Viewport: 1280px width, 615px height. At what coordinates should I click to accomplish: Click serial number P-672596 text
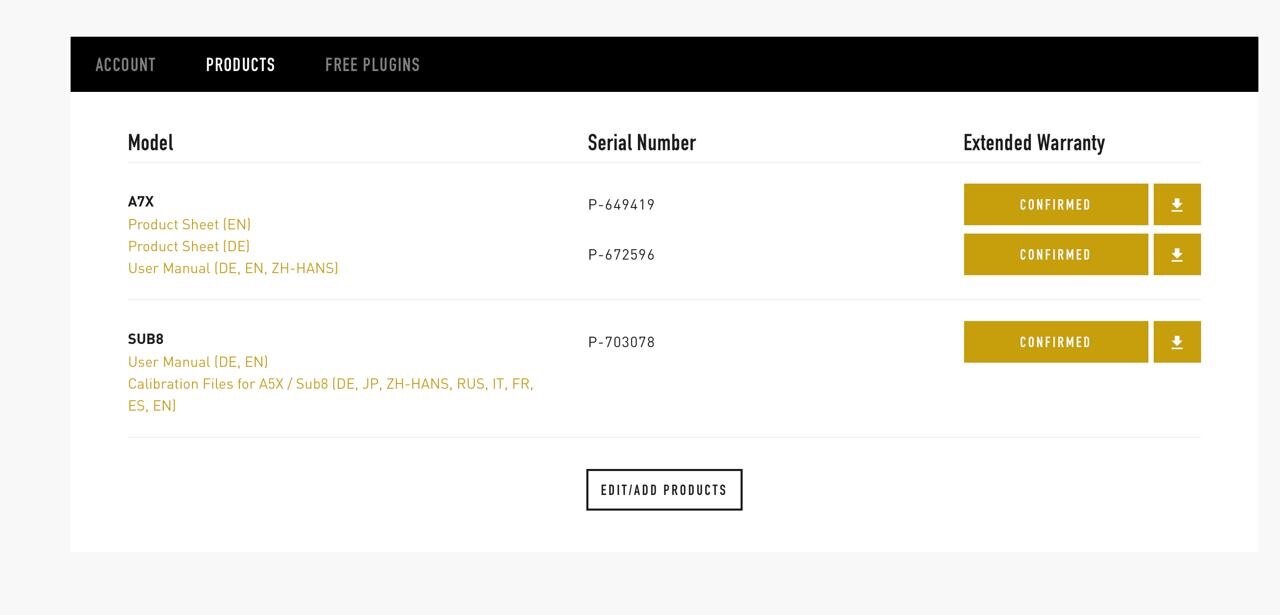(621, 255)
